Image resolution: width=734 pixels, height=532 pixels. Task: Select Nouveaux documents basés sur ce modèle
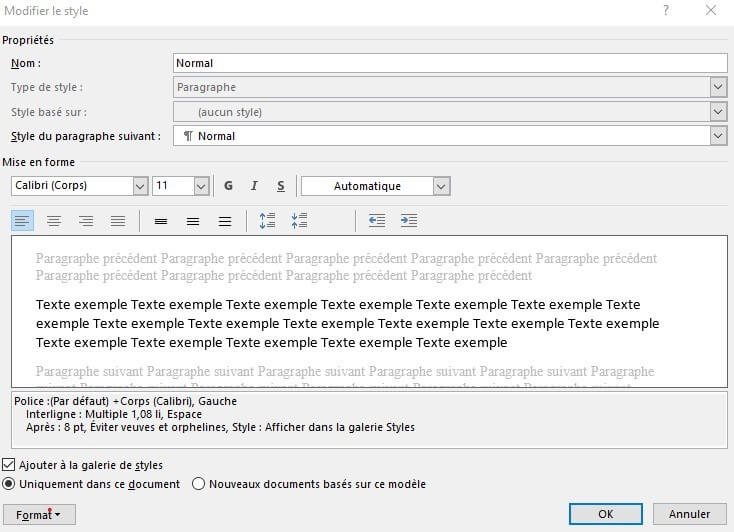(198, 484)
